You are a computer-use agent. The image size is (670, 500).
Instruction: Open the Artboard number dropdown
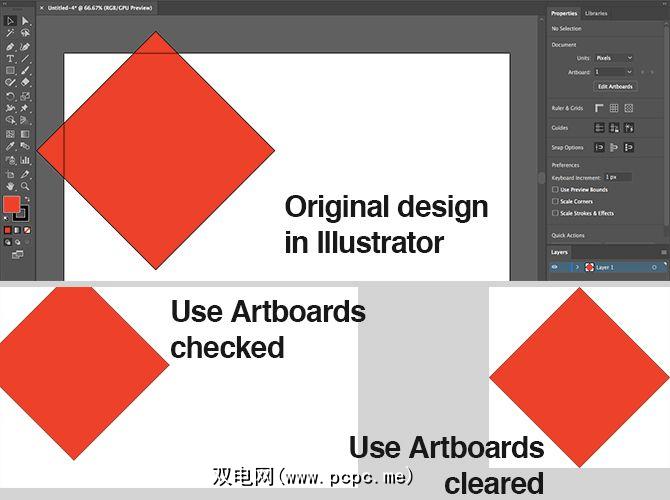[x=614, y=72]
